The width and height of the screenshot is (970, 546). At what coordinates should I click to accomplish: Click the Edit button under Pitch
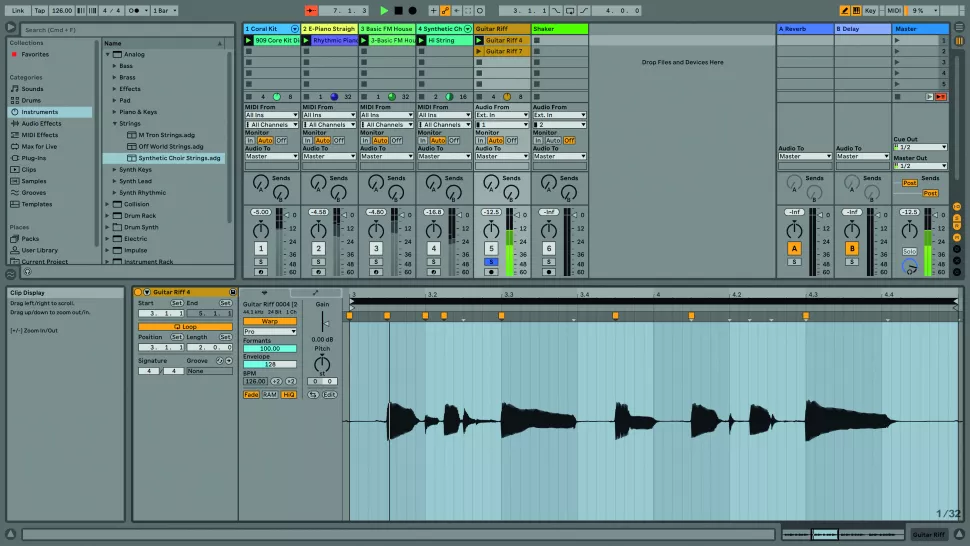[329, 394]
